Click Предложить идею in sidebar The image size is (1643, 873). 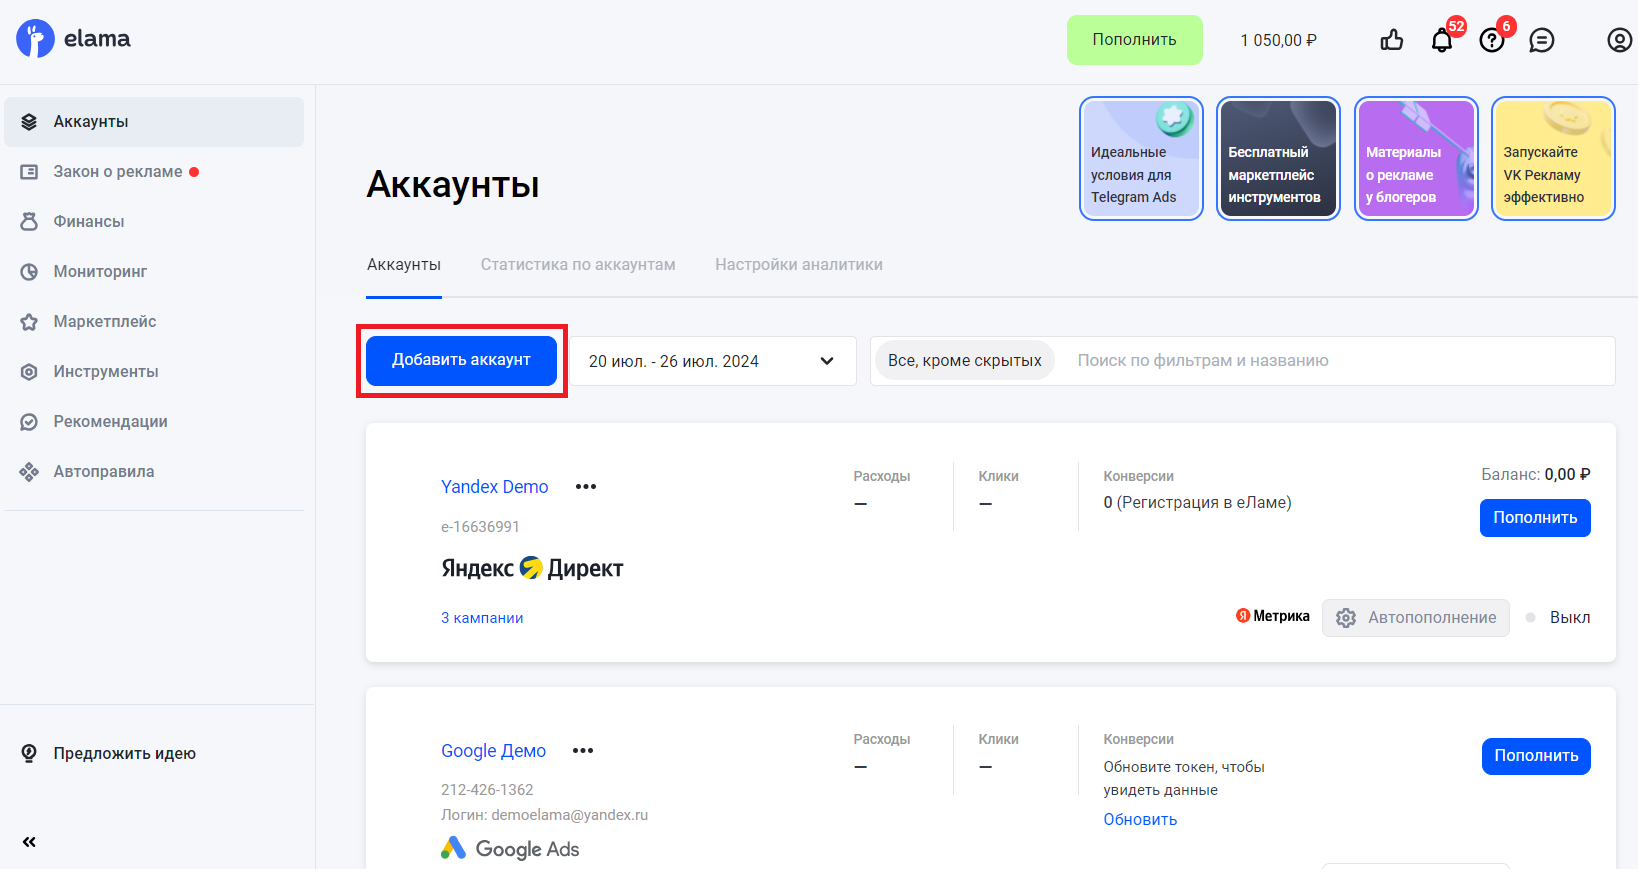pos(108,754)
